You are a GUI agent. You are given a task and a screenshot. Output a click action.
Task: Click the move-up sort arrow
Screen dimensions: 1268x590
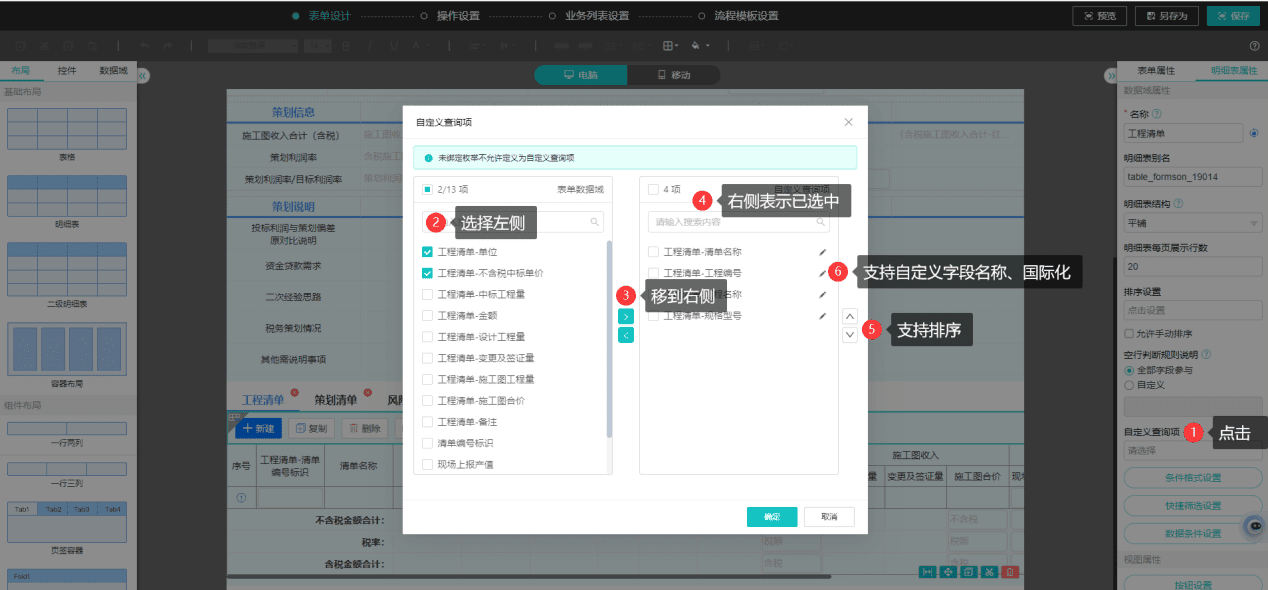tap(850, 316)
